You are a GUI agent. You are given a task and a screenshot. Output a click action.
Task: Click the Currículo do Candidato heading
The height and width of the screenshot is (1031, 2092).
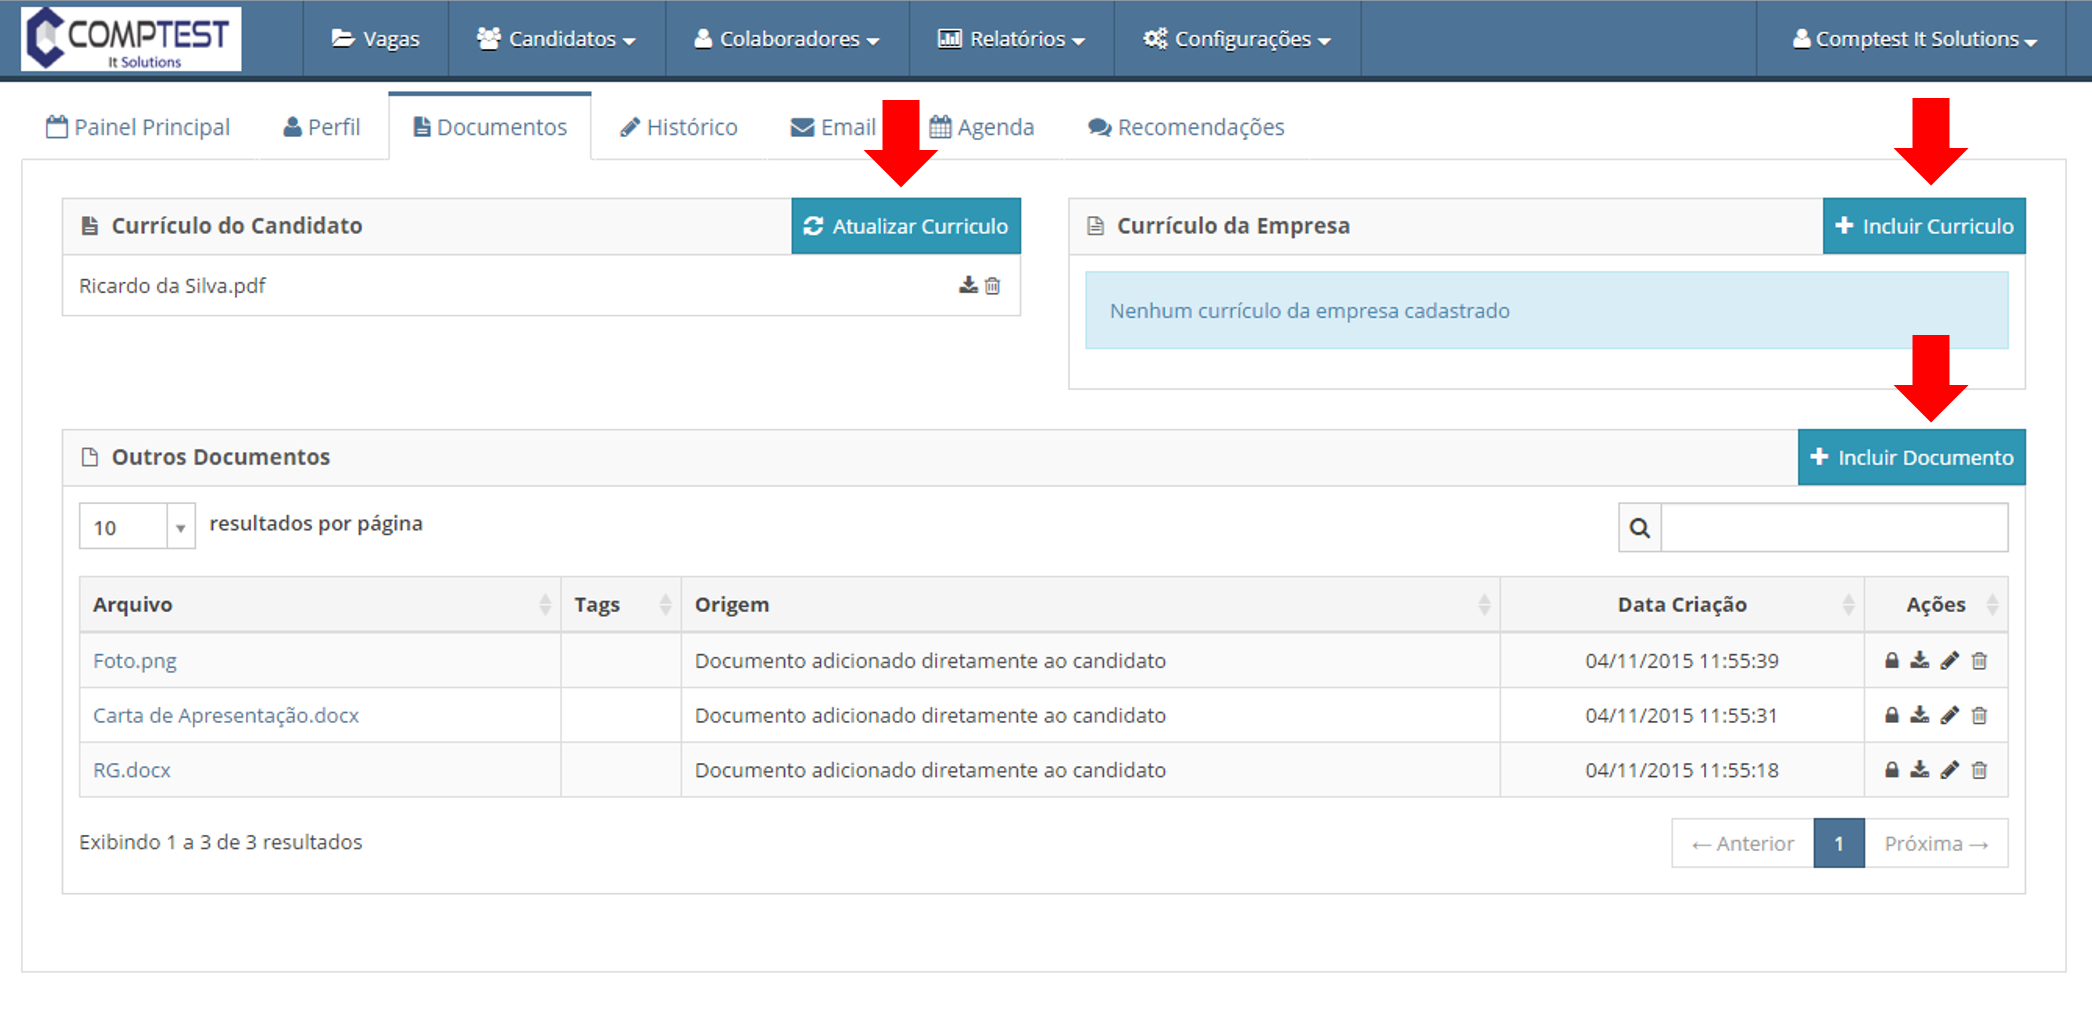(237, 226)
